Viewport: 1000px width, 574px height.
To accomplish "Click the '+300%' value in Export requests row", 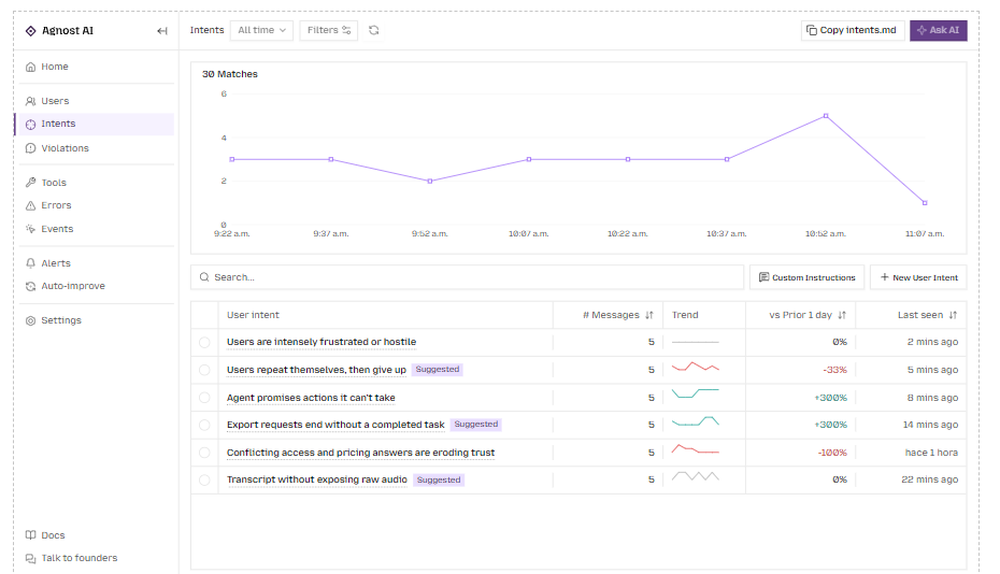I will coord(830,425).
